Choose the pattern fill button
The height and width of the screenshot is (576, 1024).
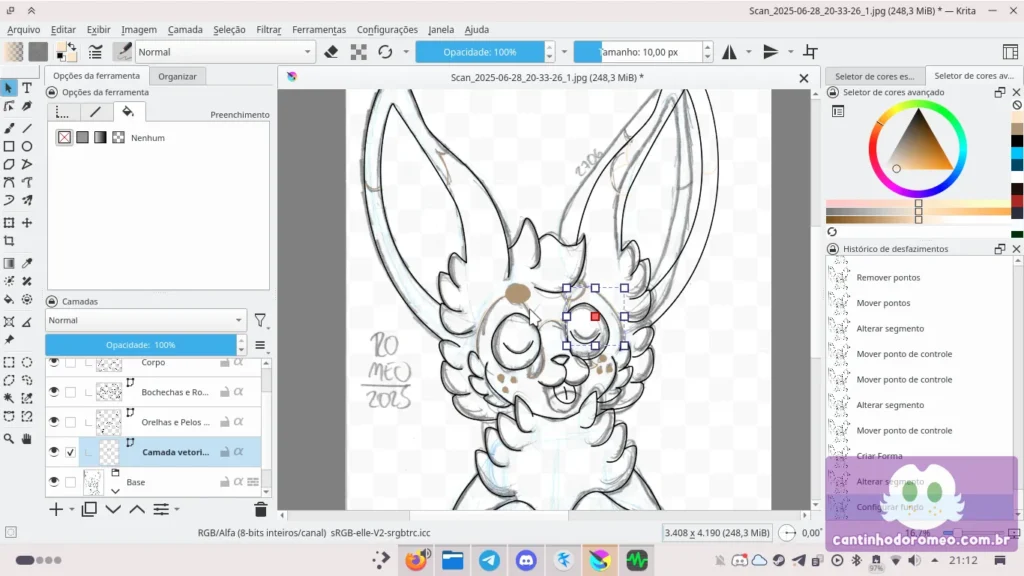coord(118,138)
